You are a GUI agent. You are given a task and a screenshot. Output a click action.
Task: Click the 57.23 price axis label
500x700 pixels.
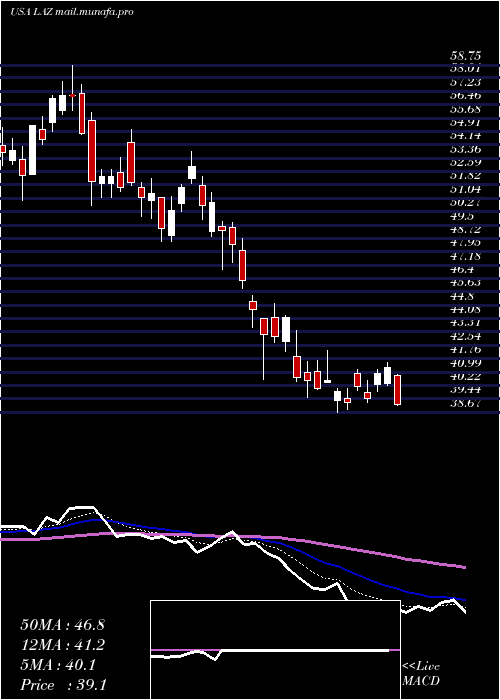(465, 82)
